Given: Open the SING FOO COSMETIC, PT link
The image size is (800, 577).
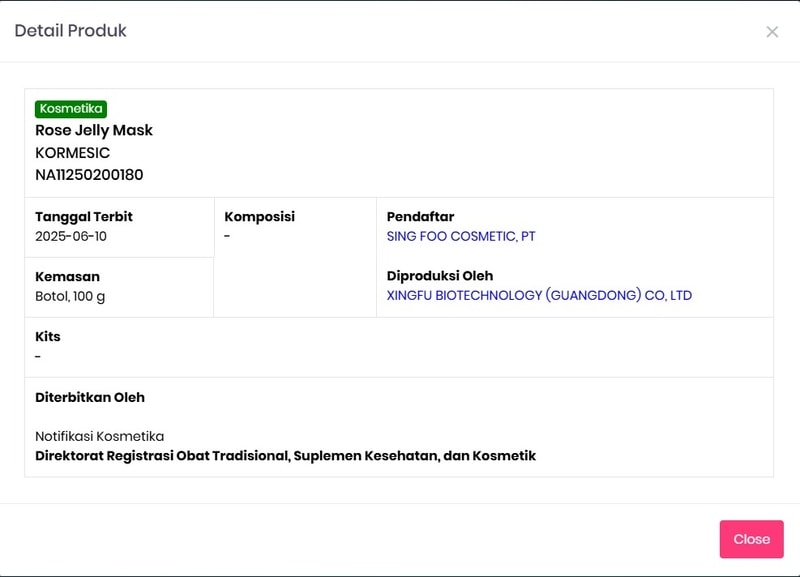Looking at the screenshot, I should click(x=461, y=237).
